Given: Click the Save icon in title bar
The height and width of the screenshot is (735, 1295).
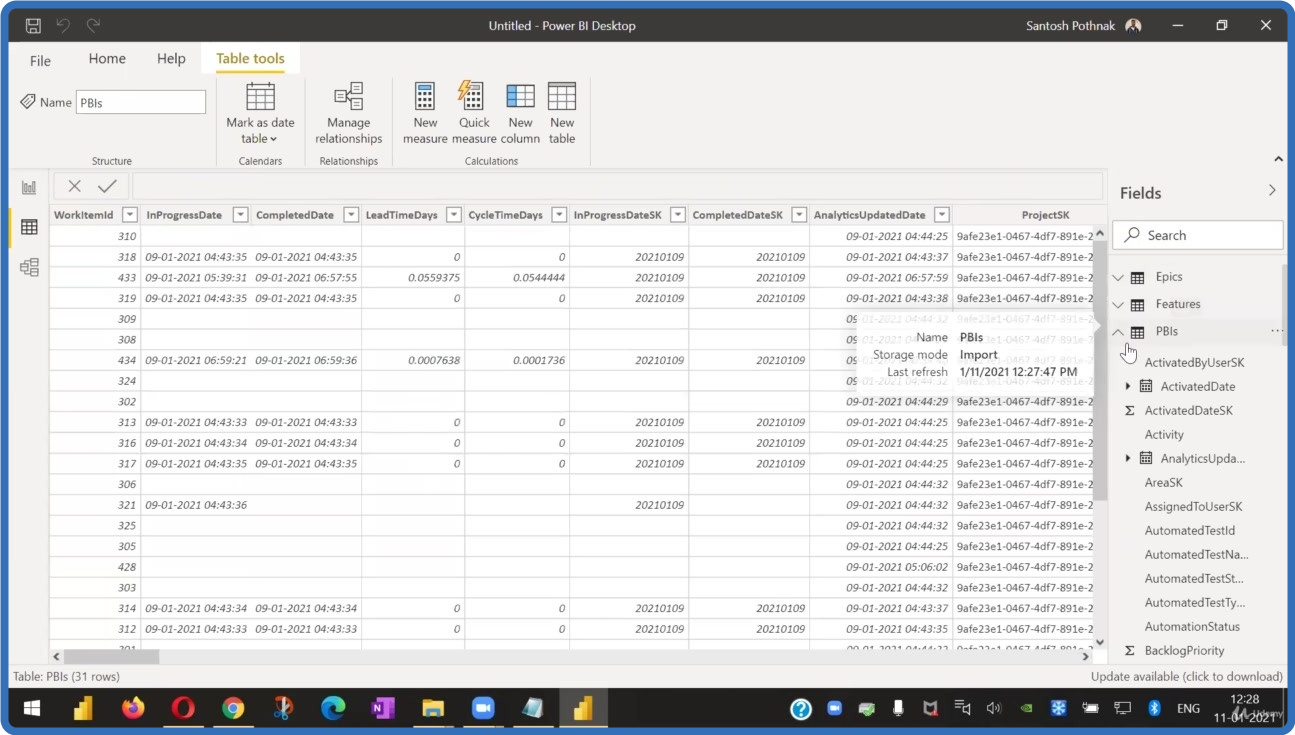Looking at the screenshot, I should (33, 26).
